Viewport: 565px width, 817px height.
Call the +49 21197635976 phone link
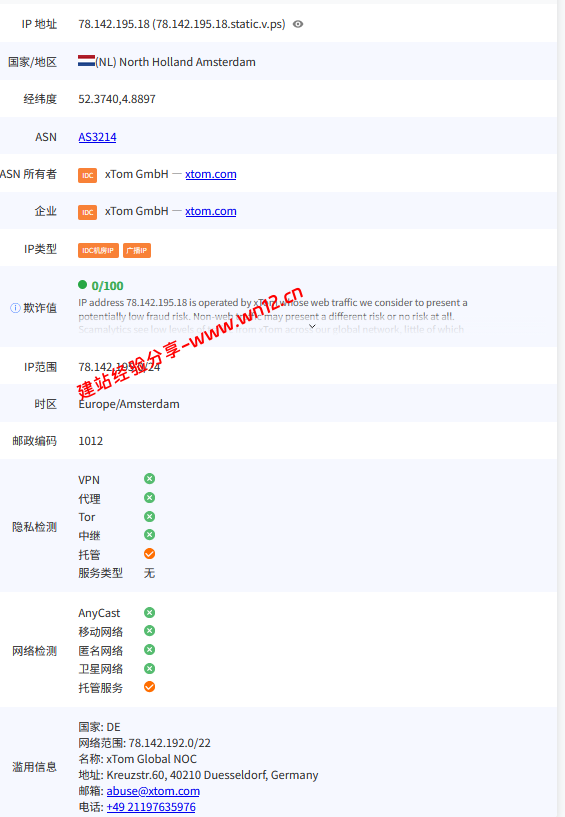point(151,807)
